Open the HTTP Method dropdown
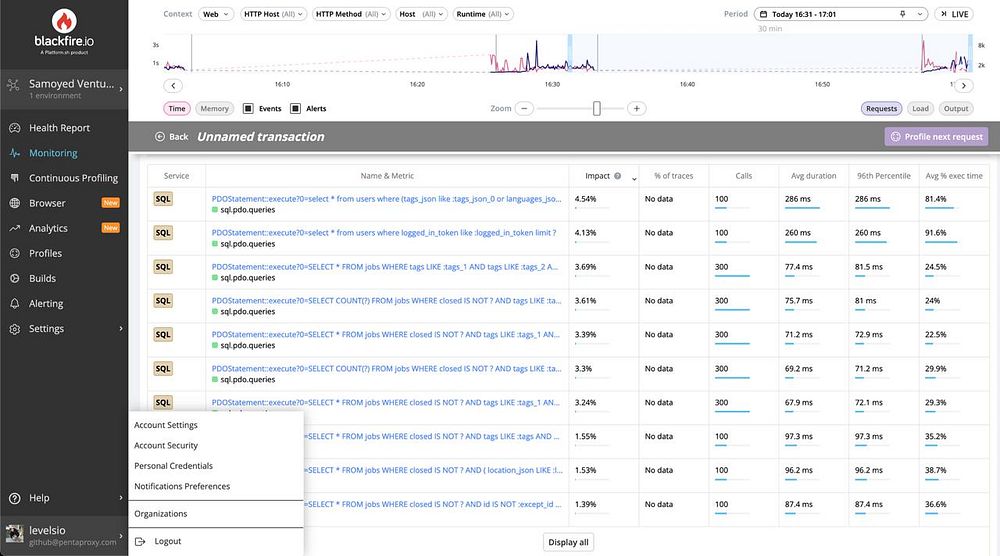1000x556 pixels. point(351,14)
